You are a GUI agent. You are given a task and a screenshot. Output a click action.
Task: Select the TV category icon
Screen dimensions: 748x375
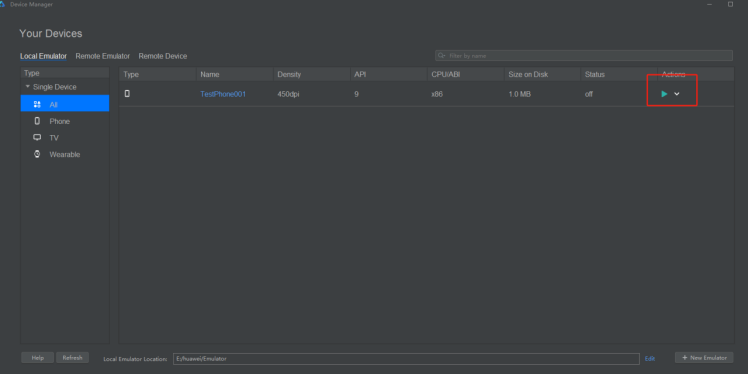[x=37, y=137]
